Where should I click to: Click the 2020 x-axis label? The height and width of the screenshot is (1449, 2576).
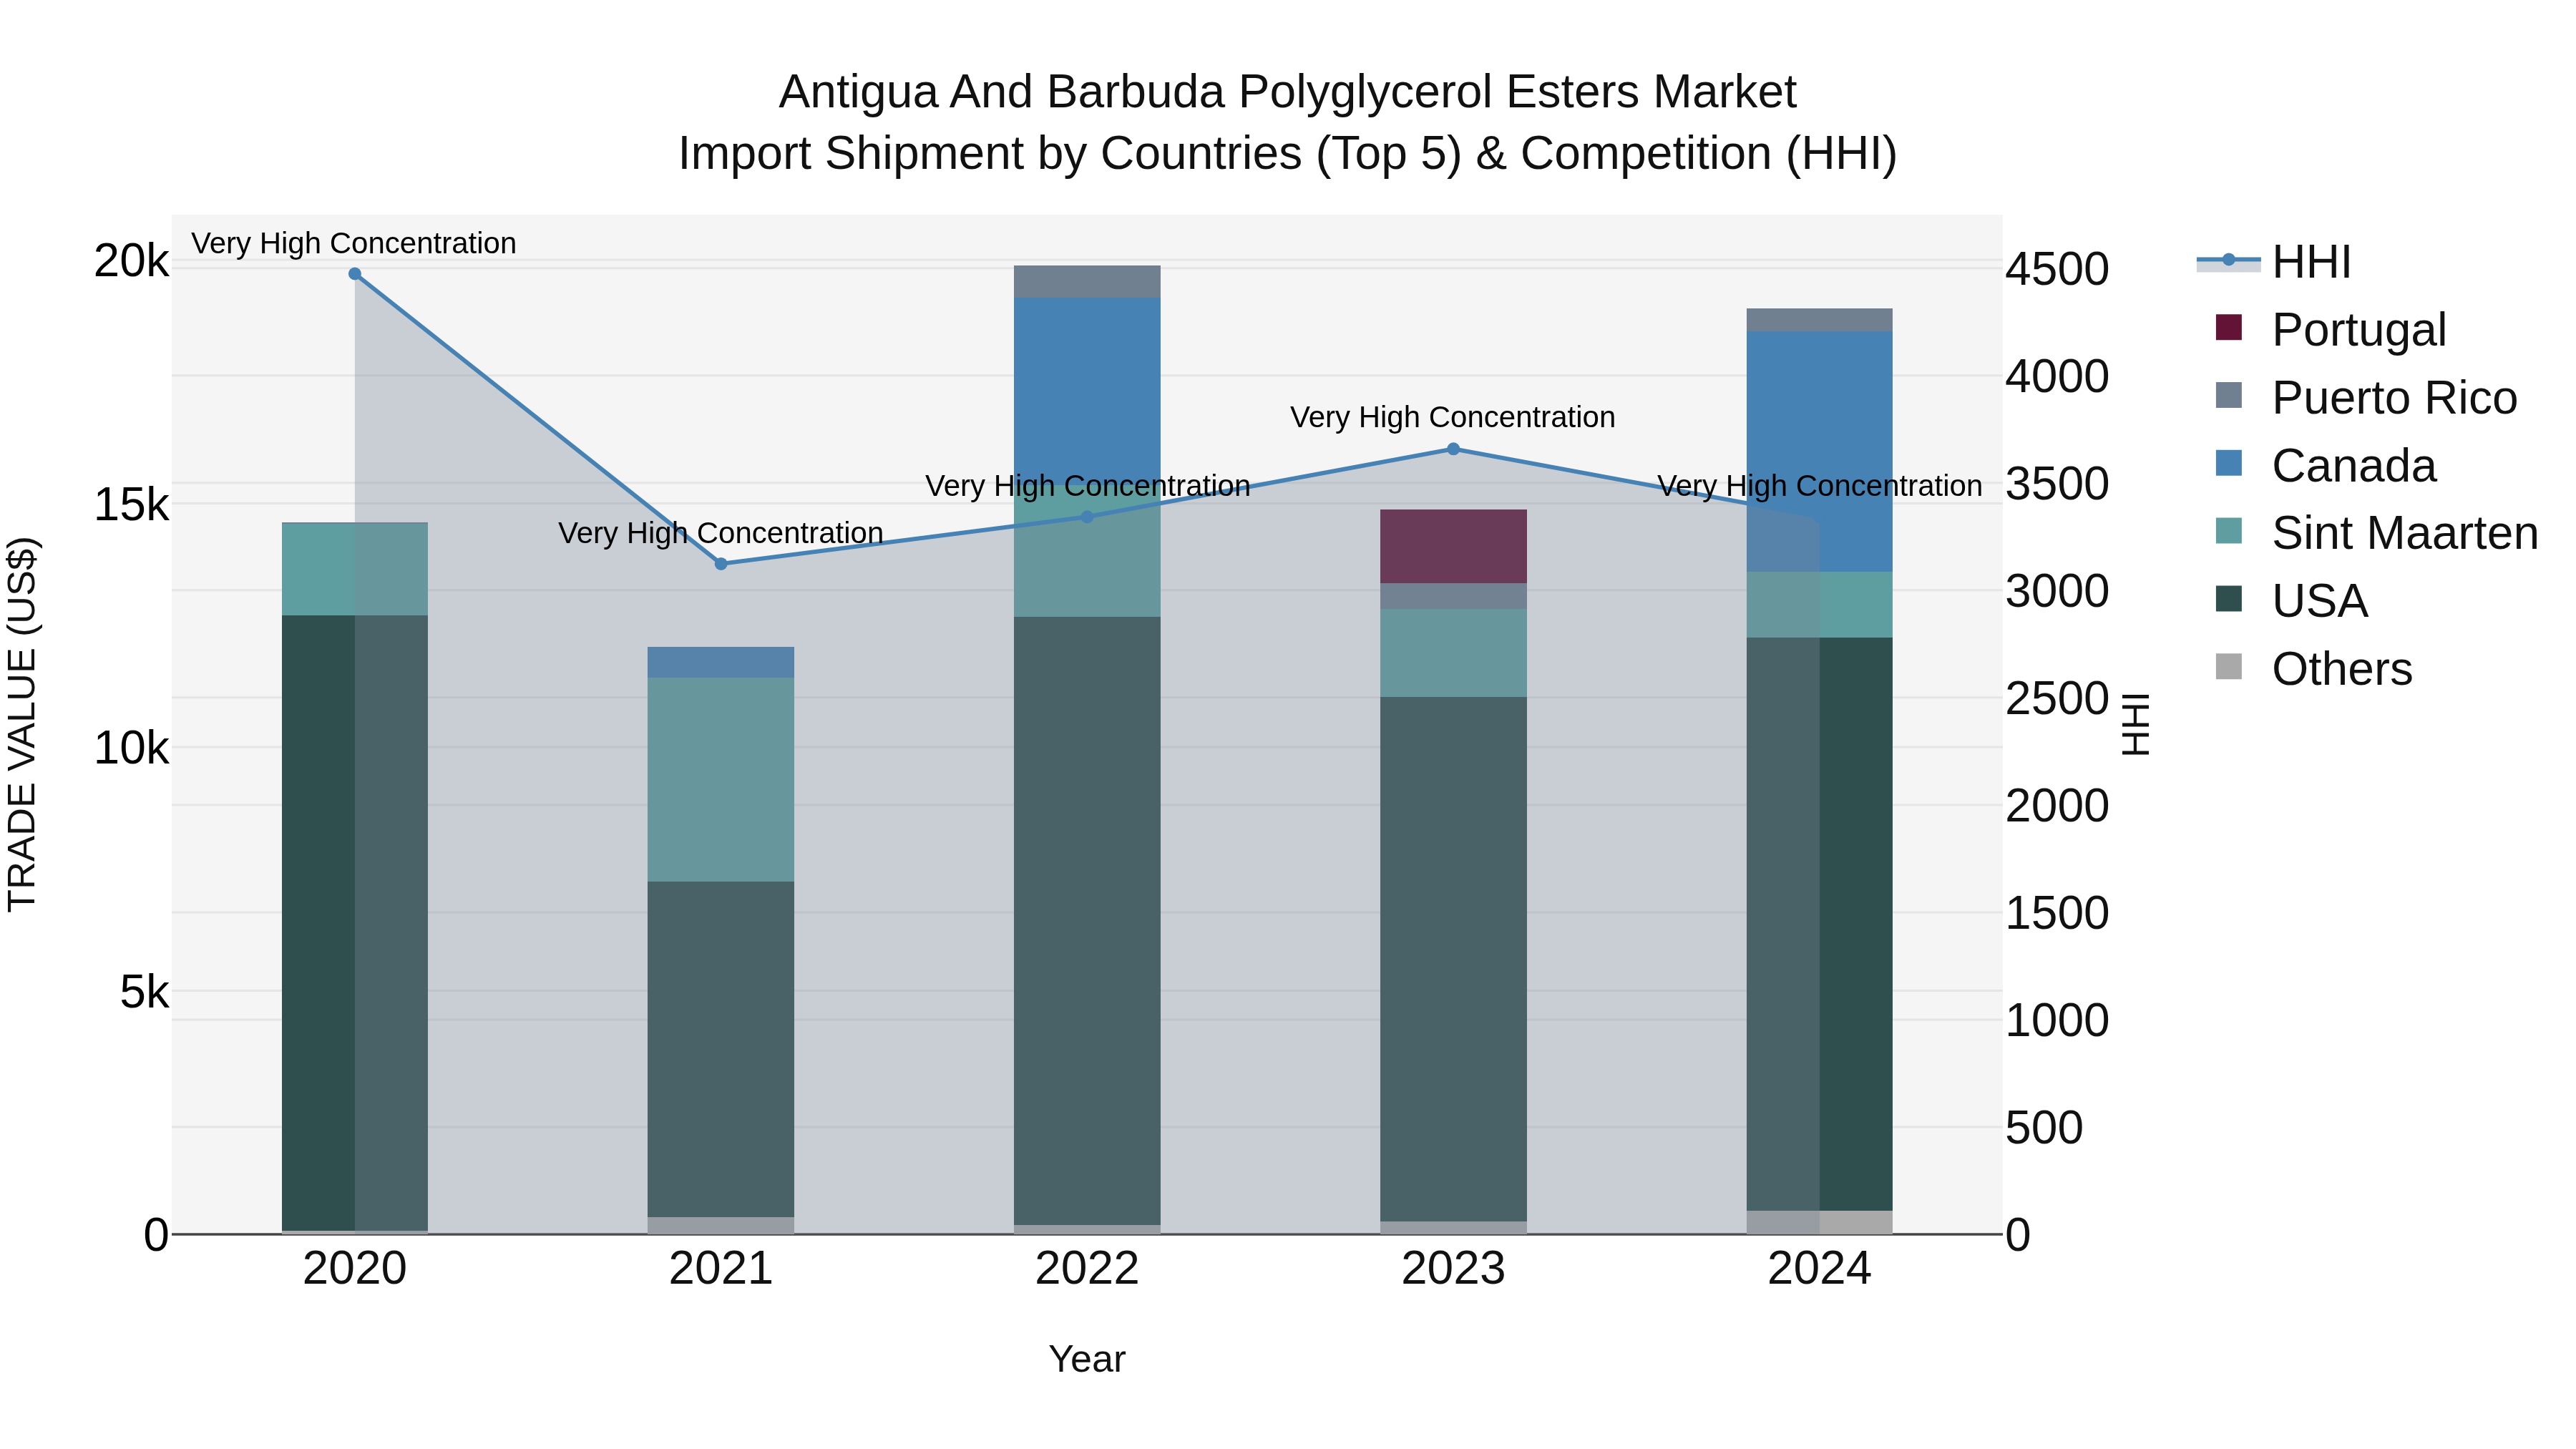point(355,1269)
